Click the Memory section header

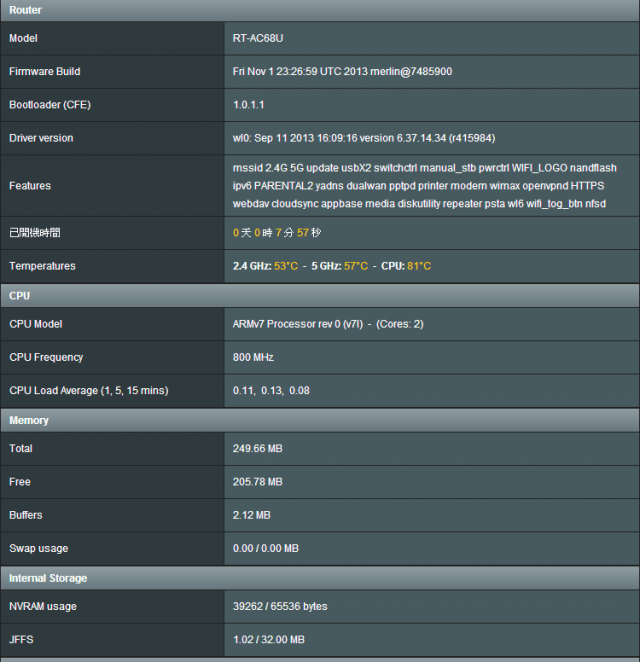[x=320, y=420]
